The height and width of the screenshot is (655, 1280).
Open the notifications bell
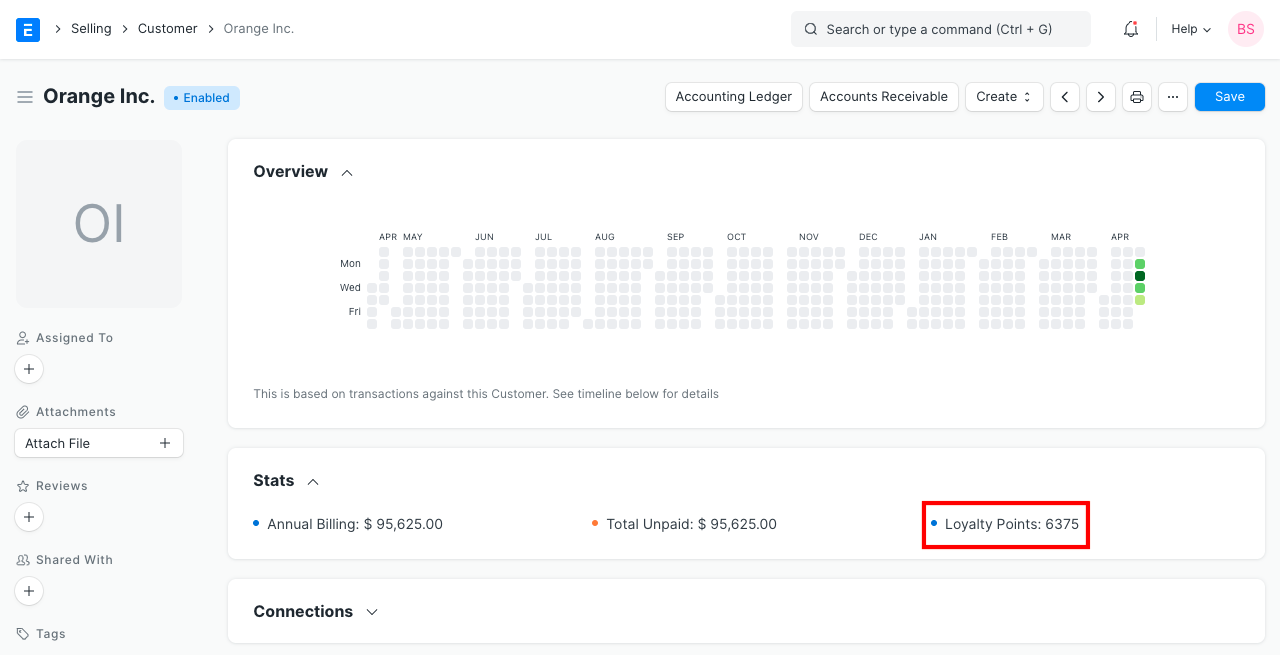pos(1131,29)
